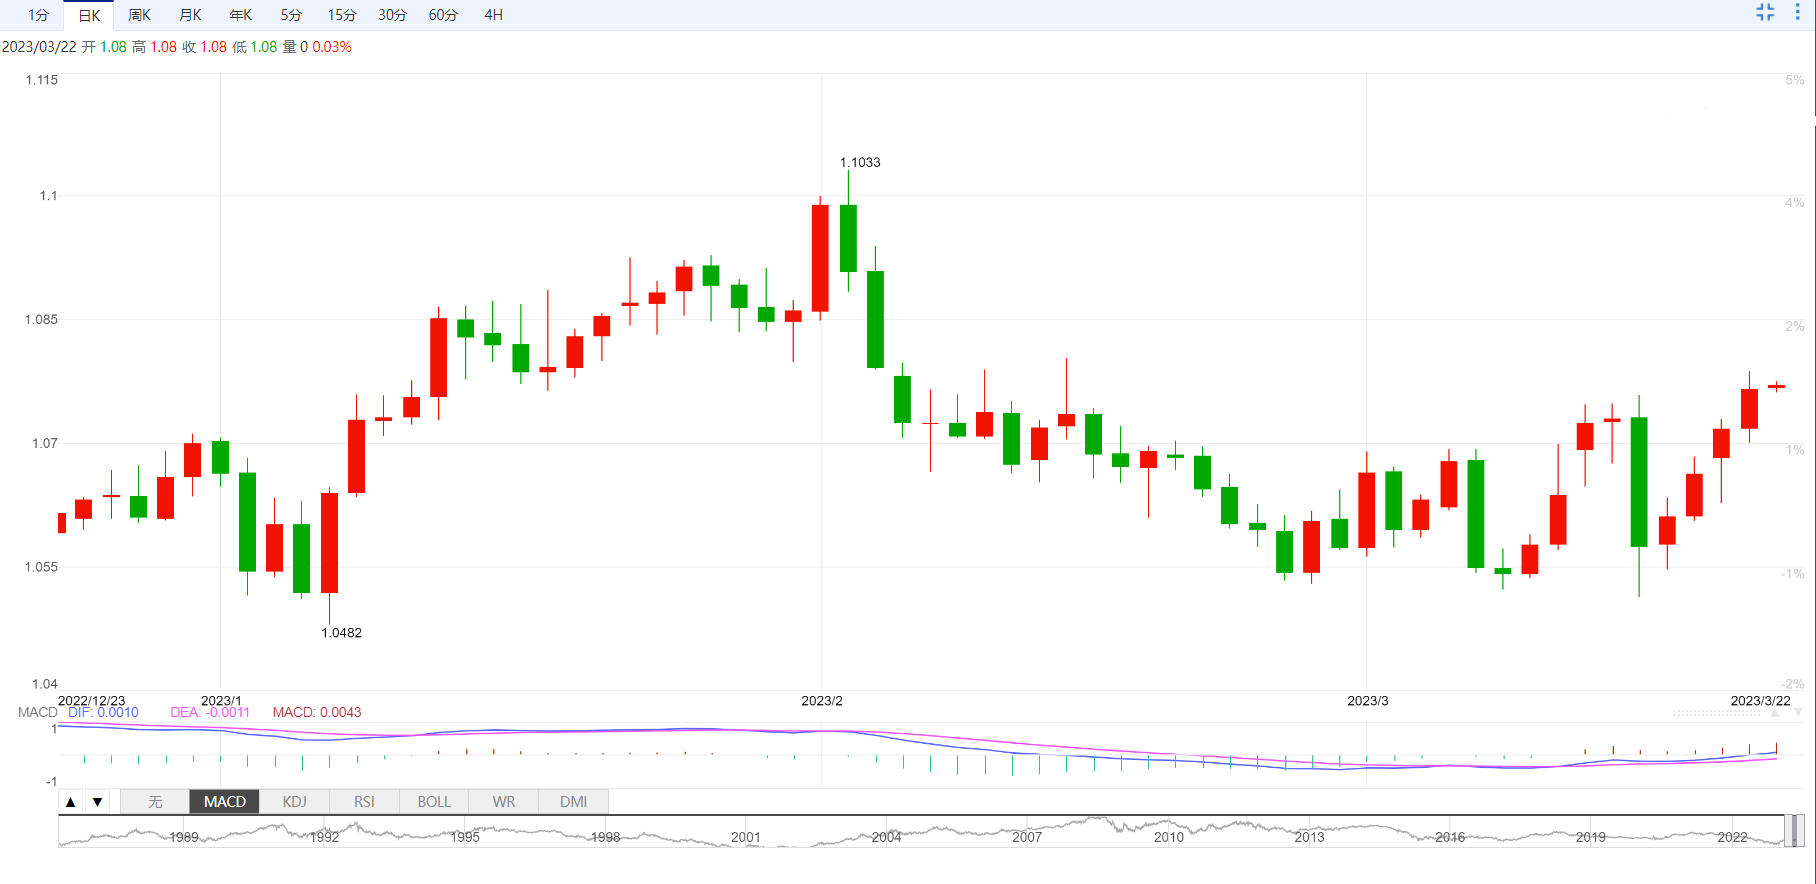Viewport: 1816px width, 884px height.
Task: Select the DMI indicator tab
Action: pyautogui.click(x=573, y=802)
